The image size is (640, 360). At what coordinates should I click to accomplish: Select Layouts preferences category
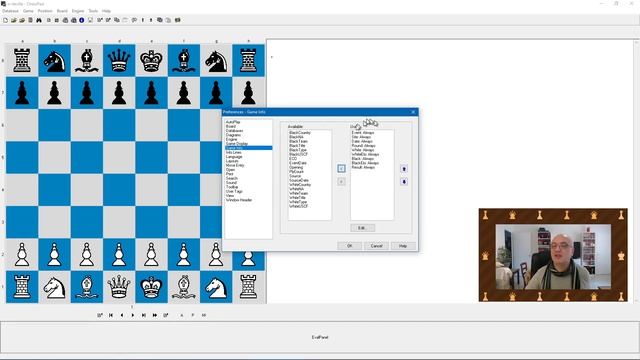pyautogui.click(x=232, y=161)
